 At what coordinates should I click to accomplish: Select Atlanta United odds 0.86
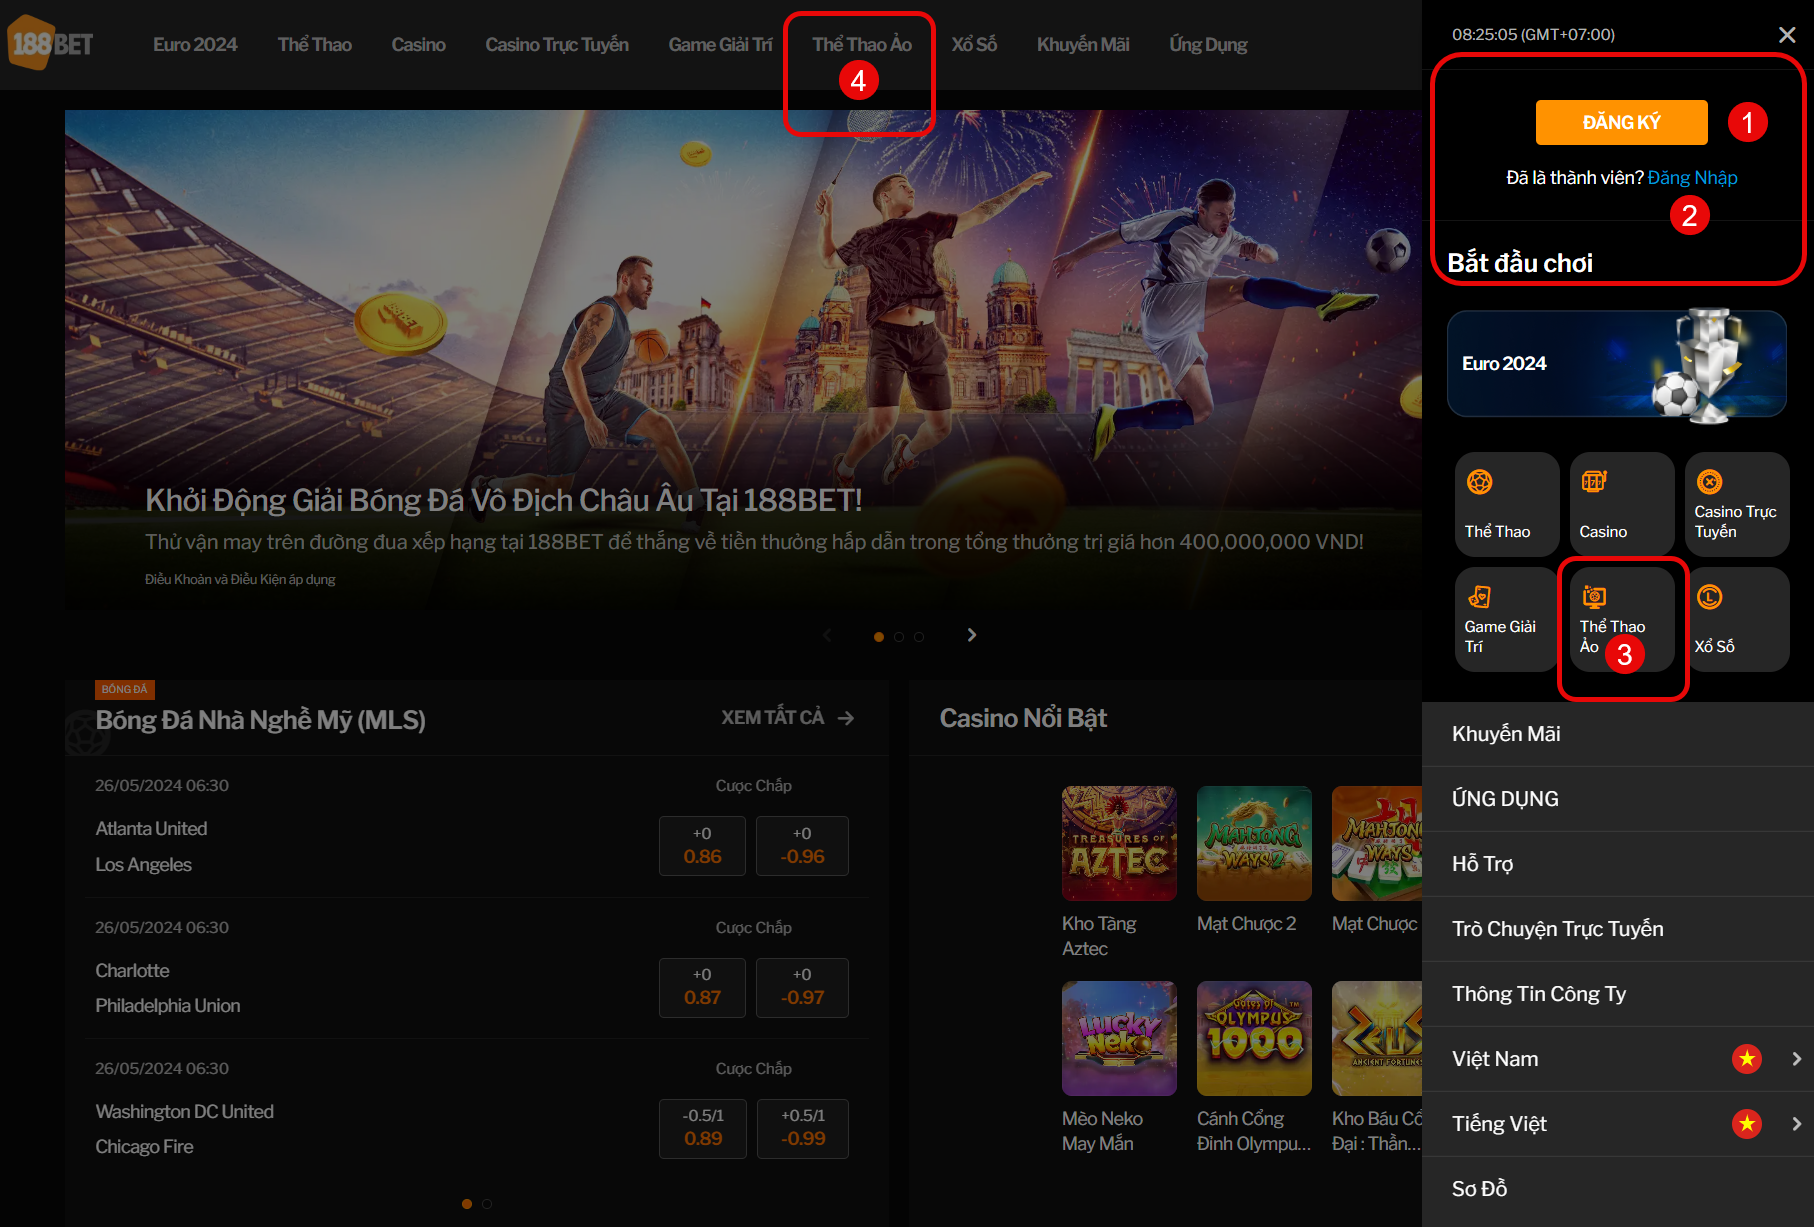[x=702, y=846]
